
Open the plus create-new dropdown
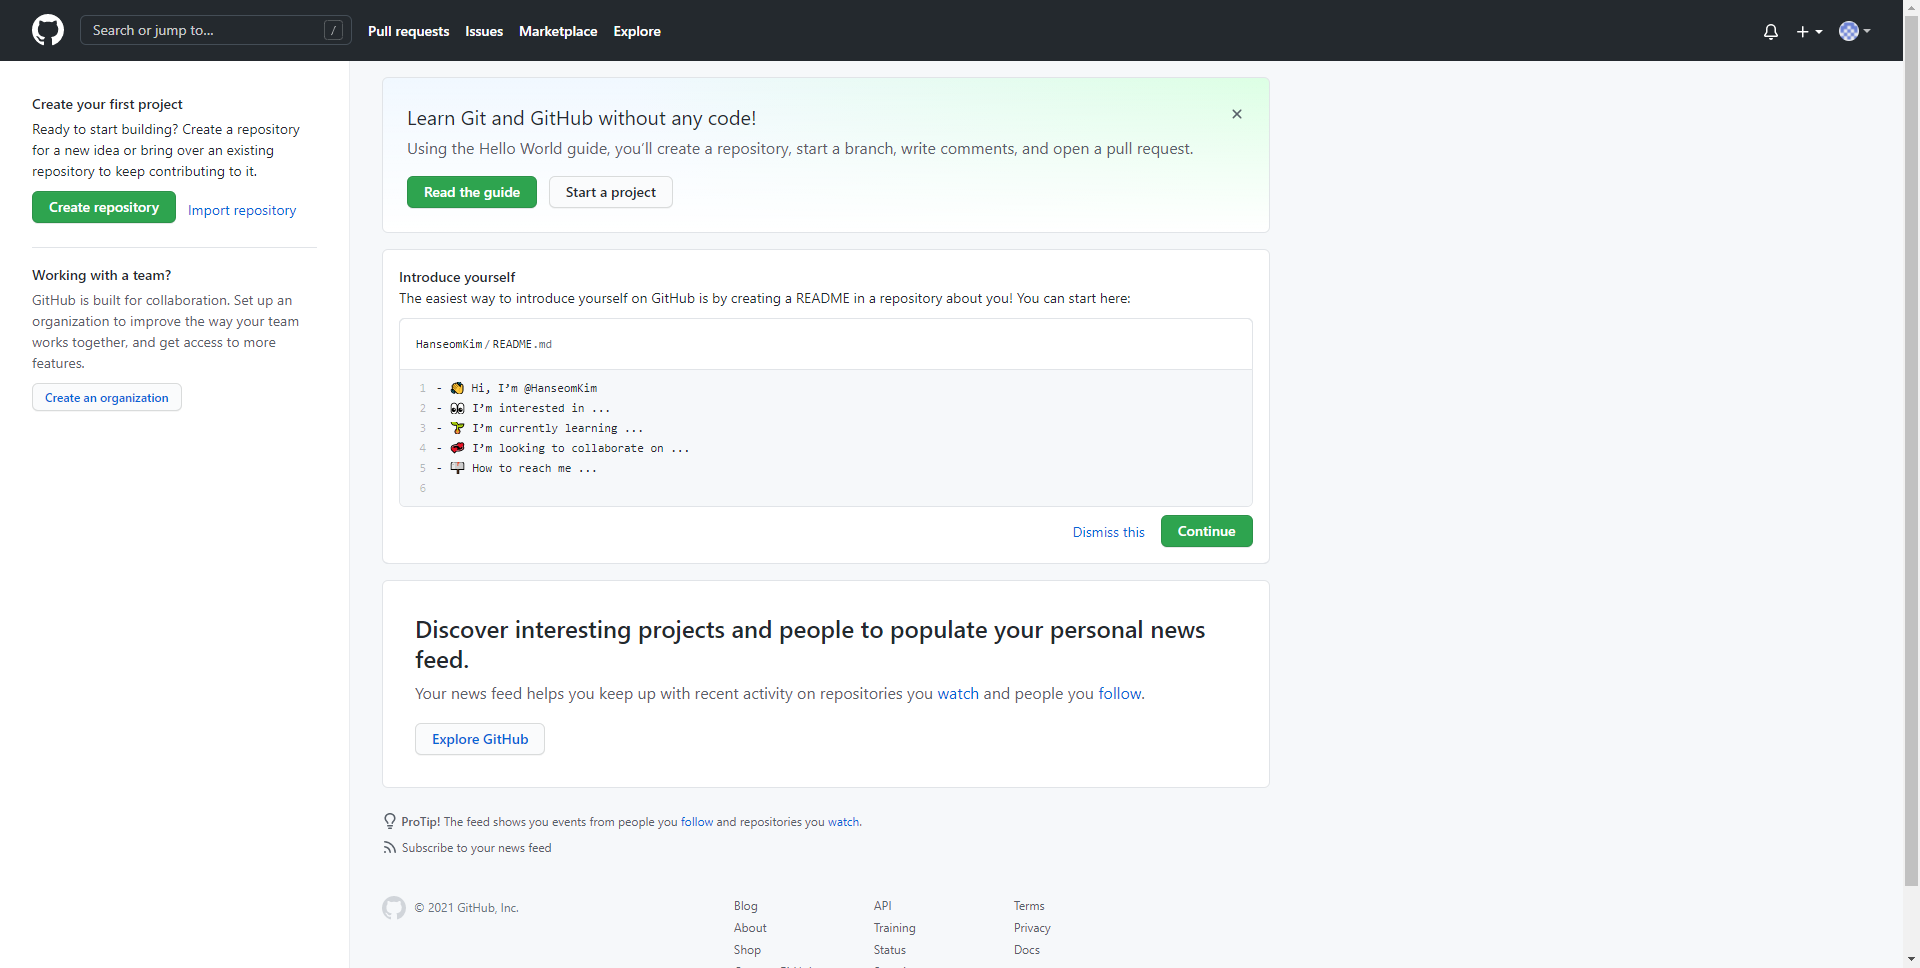pos(1809,32)
